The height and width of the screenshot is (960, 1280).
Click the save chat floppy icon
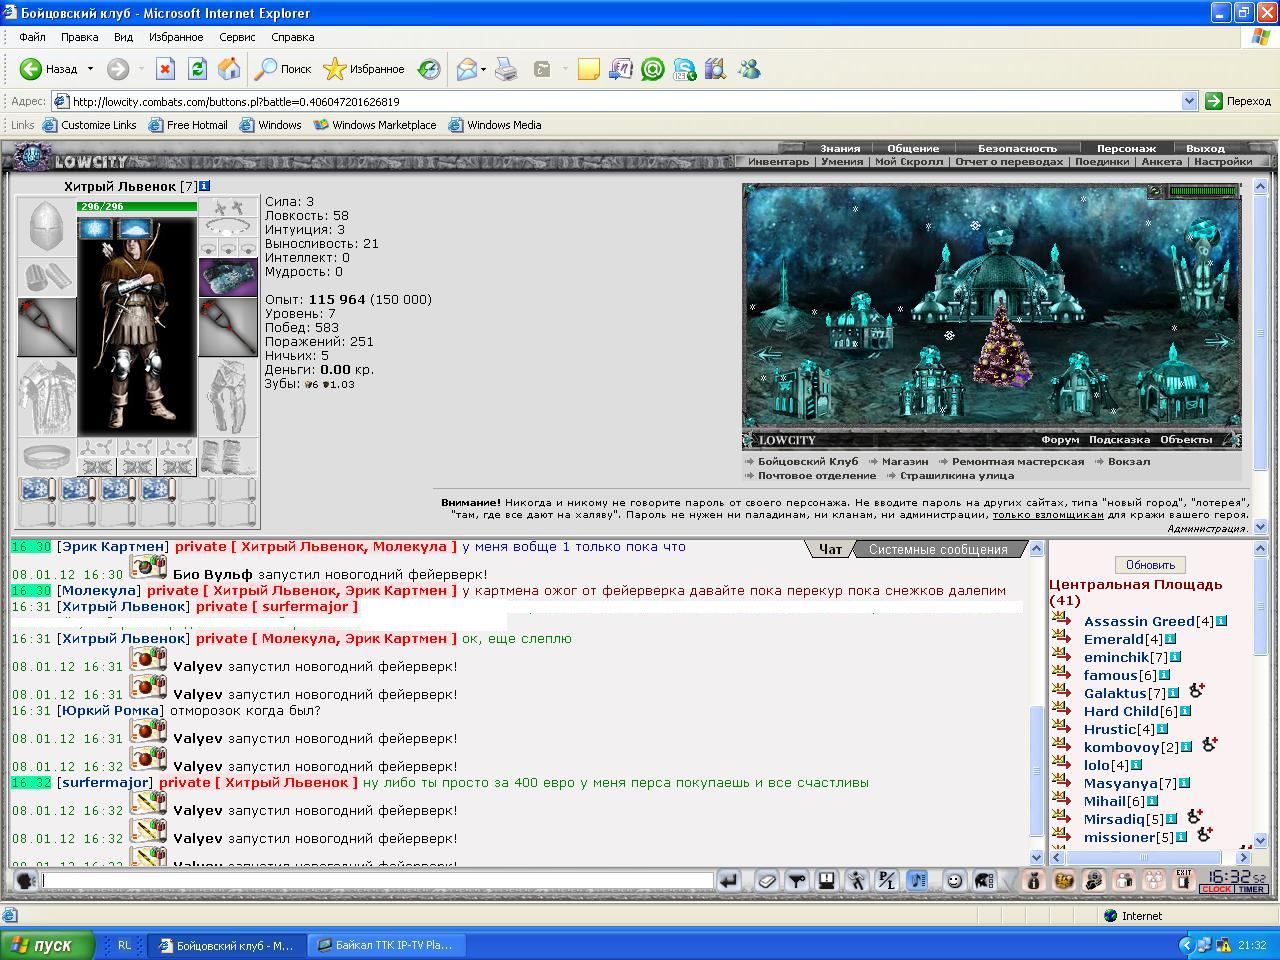click(827, 880)
